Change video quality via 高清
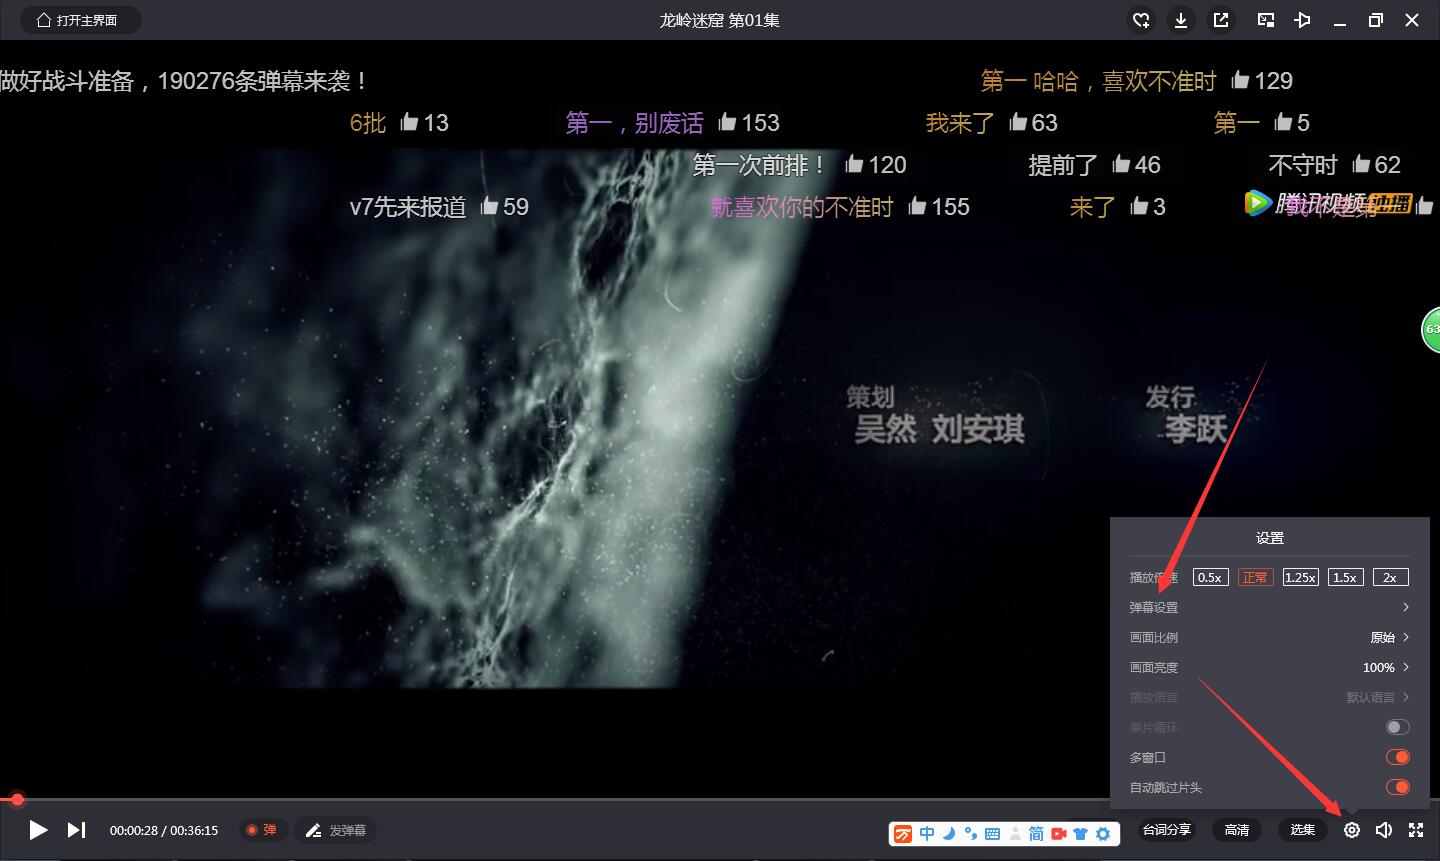1440x861 pixels. tap(1237, 830)
